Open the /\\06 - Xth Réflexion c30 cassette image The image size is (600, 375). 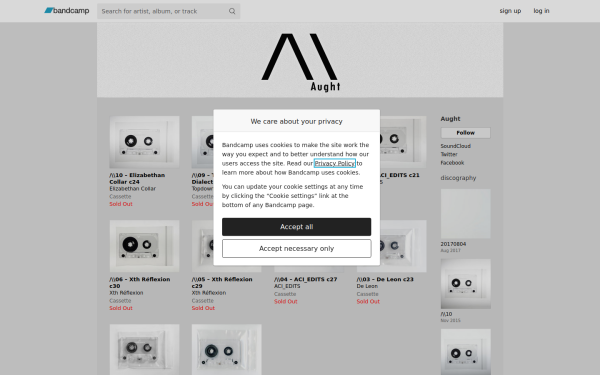(144, 246)
